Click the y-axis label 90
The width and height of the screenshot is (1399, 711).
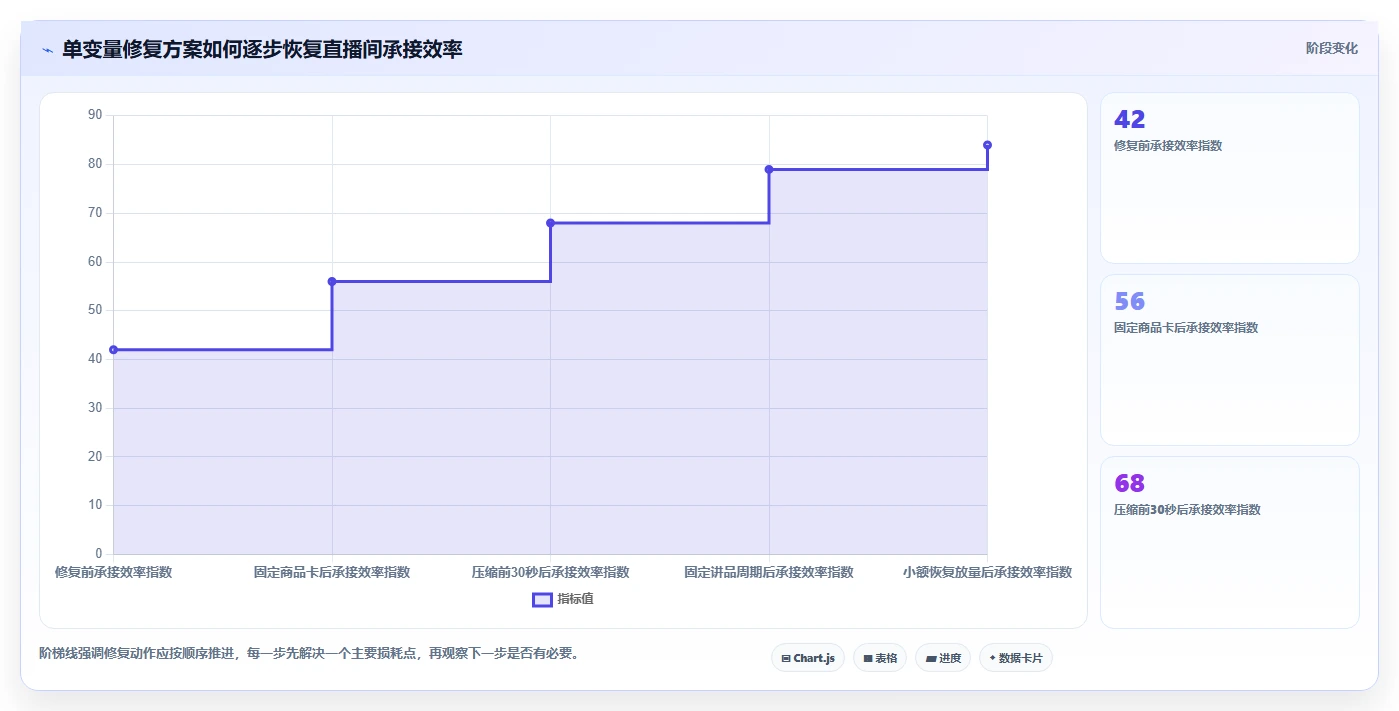point(95,115)
